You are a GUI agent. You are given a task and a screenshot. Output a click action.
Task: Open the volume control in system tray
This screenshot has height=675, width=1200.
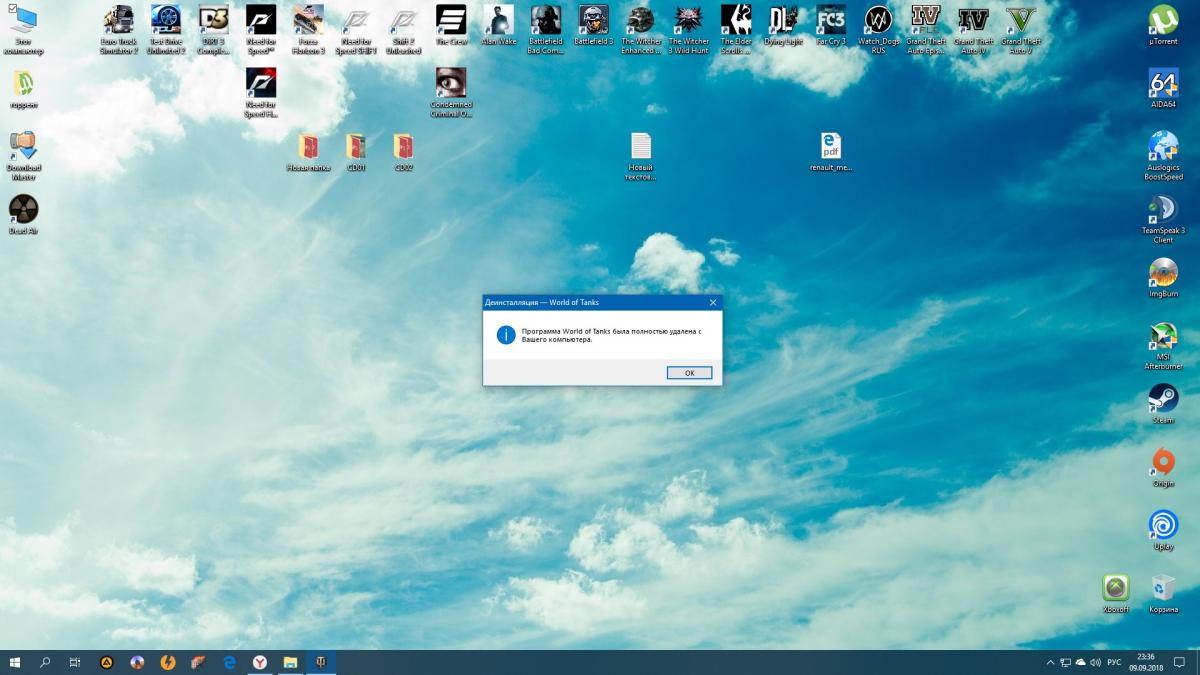tap(1095, 662)
